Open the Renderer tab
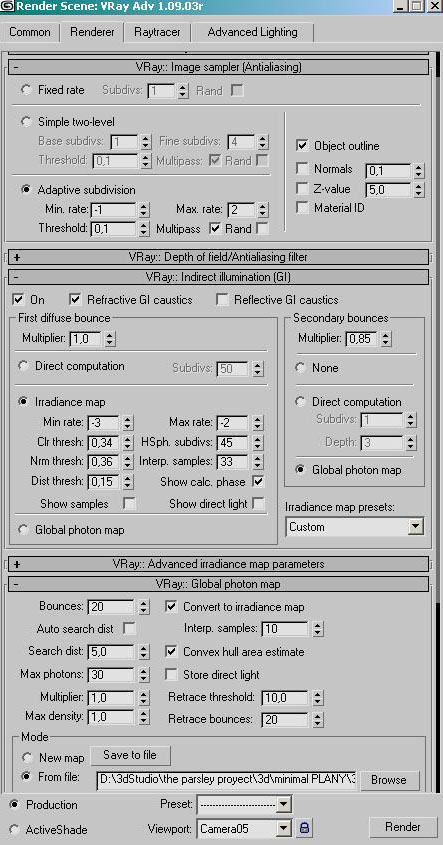Viewport: 443px width, 845px height. [x=92, y=32]
